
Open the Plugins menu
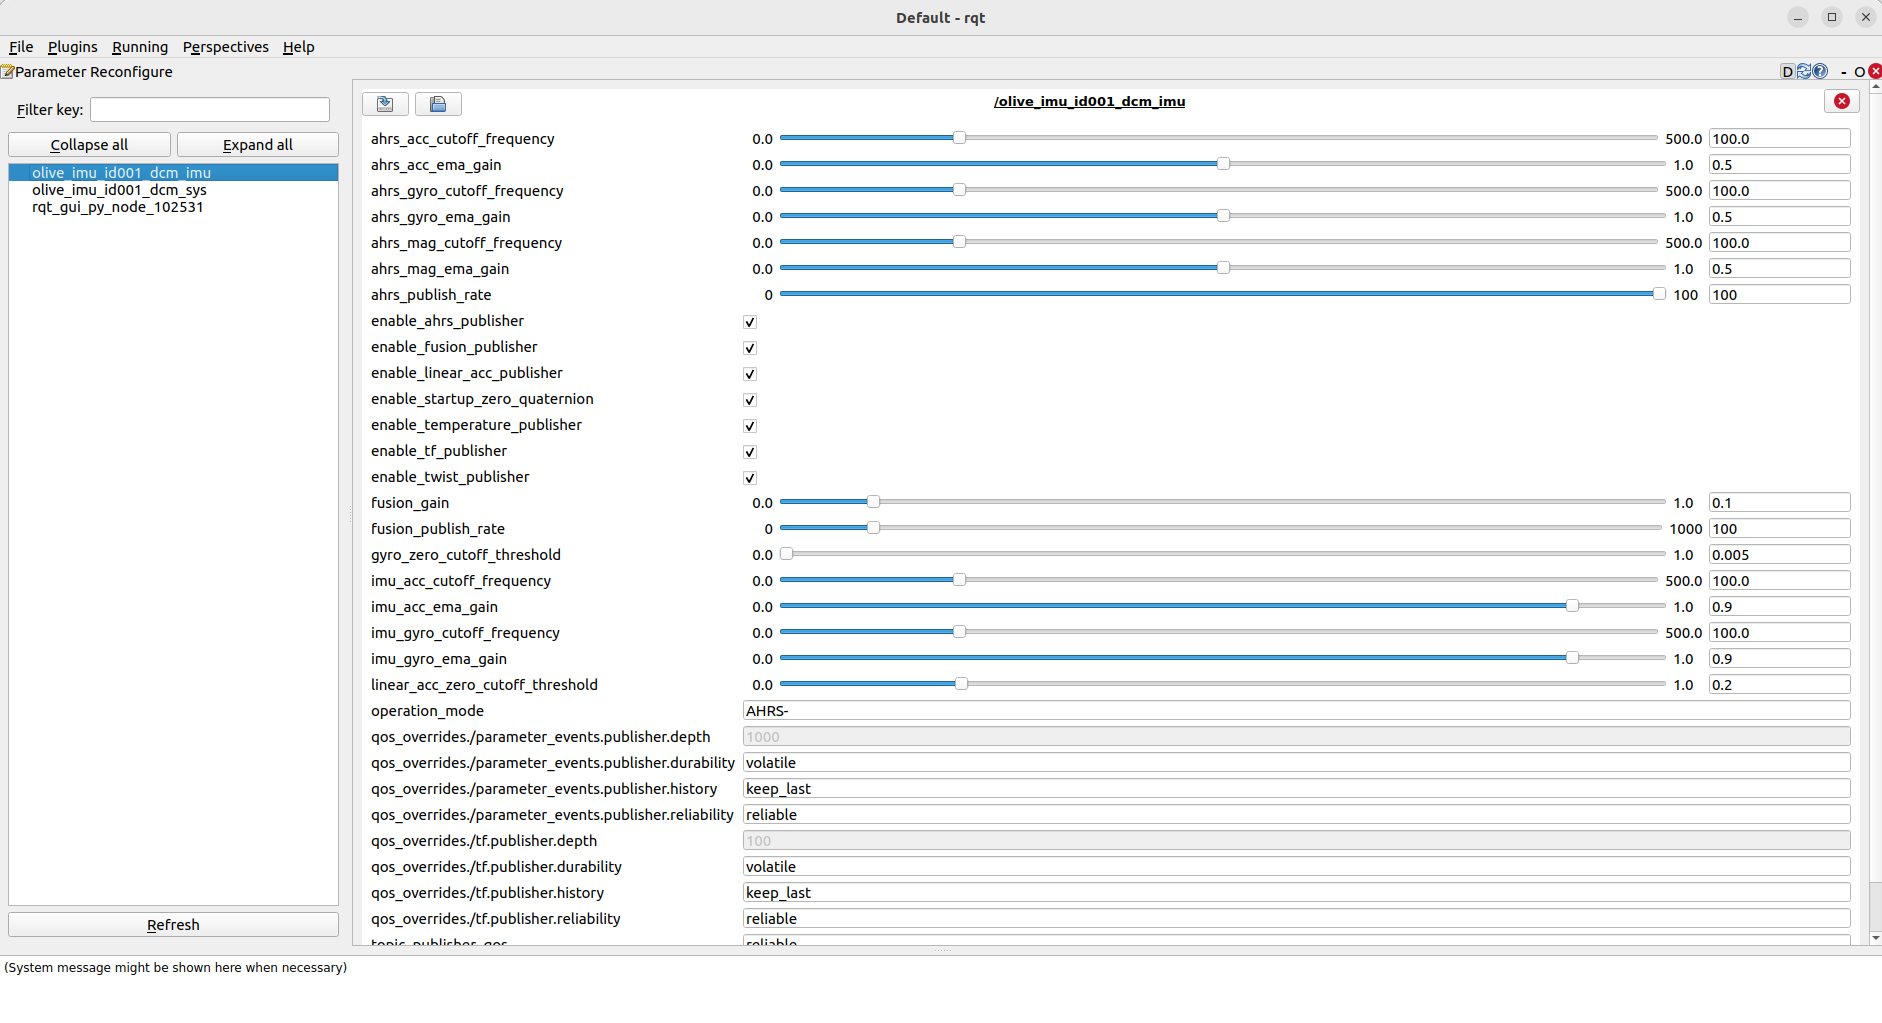72,47
